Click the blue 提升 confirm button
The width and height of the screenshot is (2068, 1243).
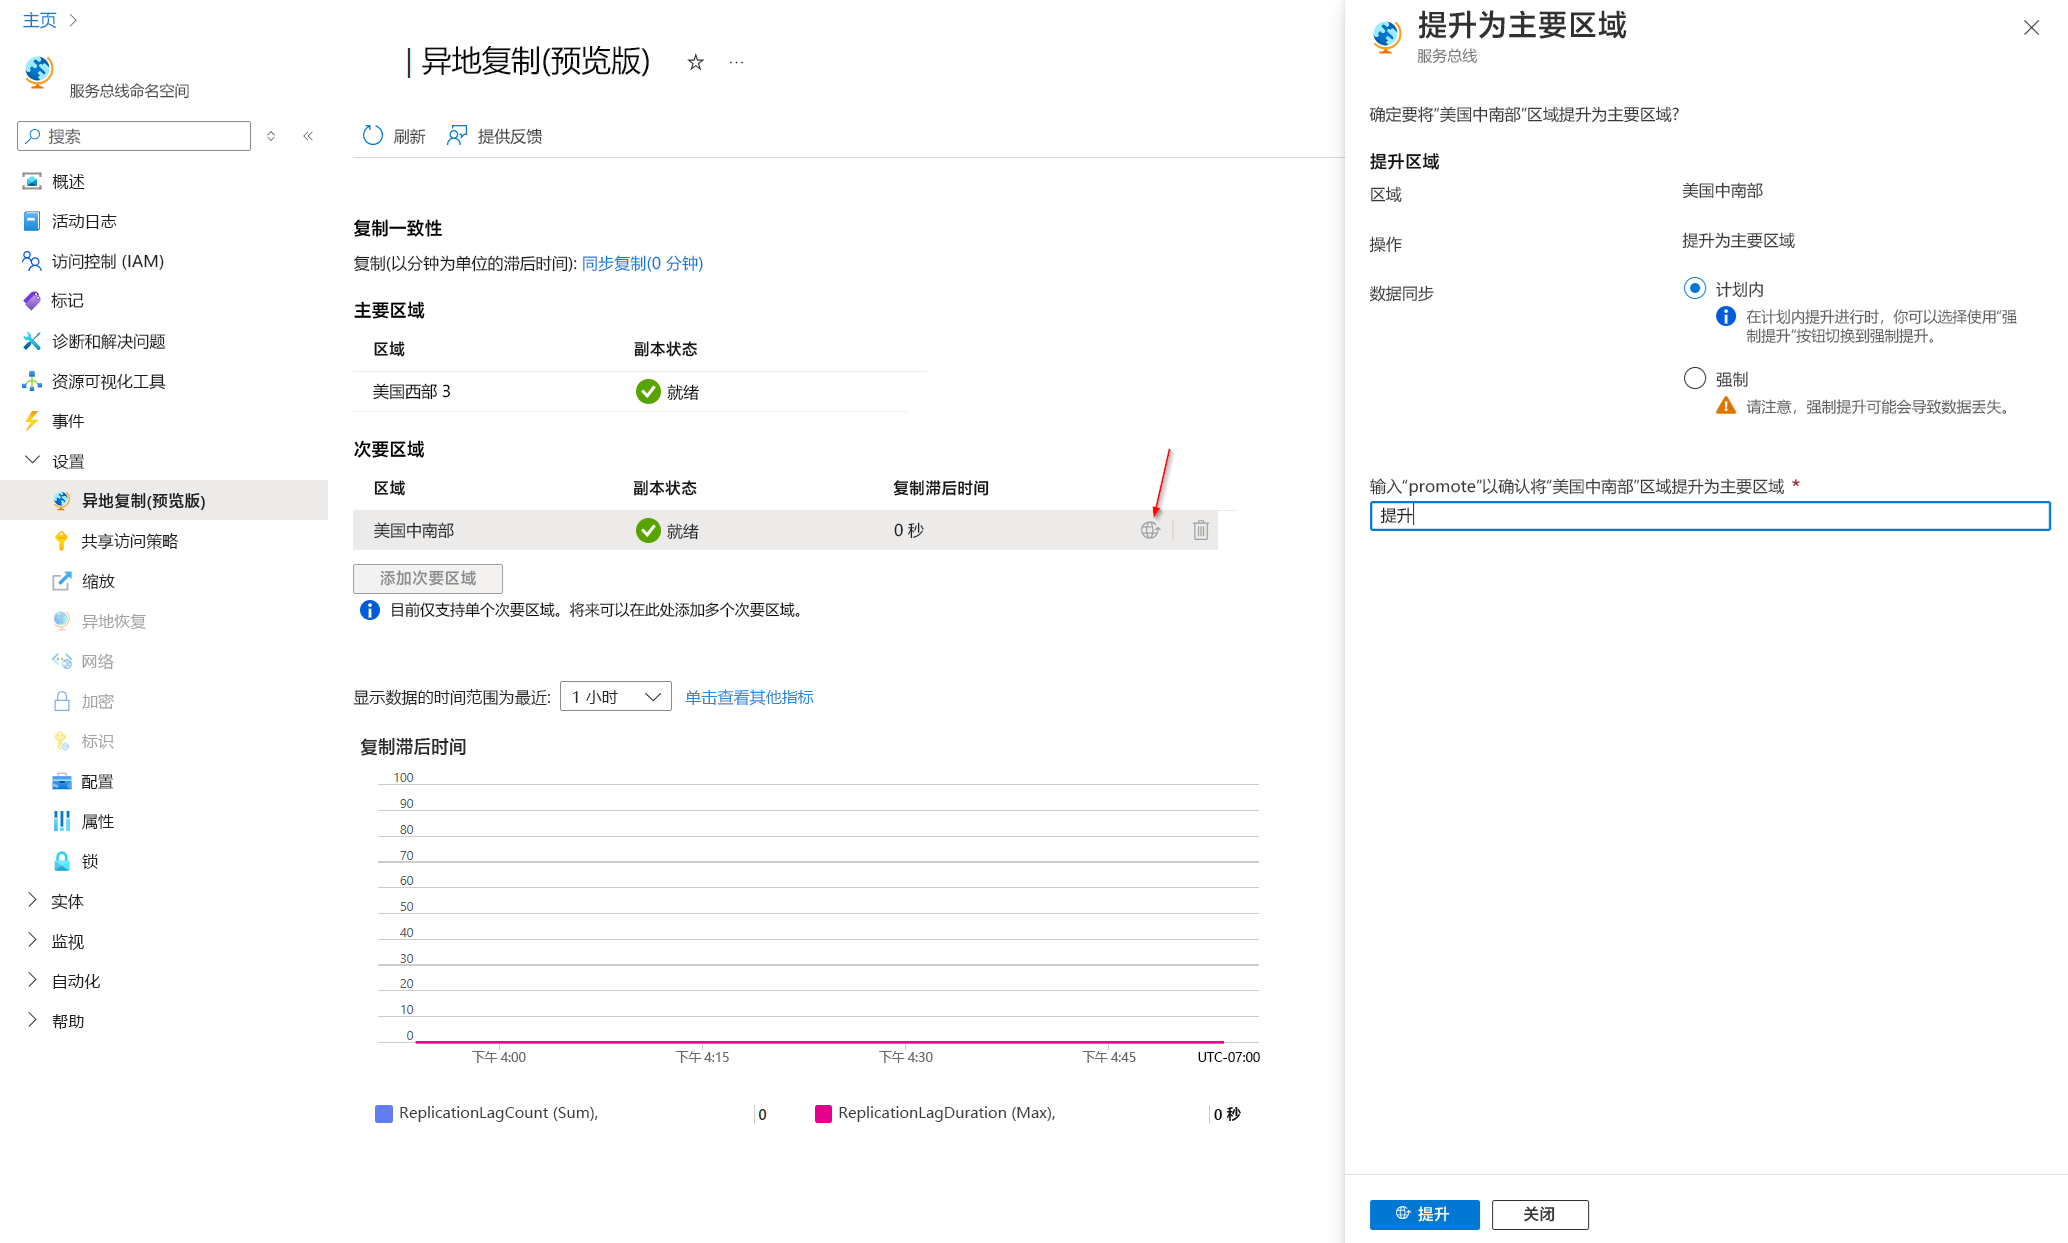coord(1424,1214)
